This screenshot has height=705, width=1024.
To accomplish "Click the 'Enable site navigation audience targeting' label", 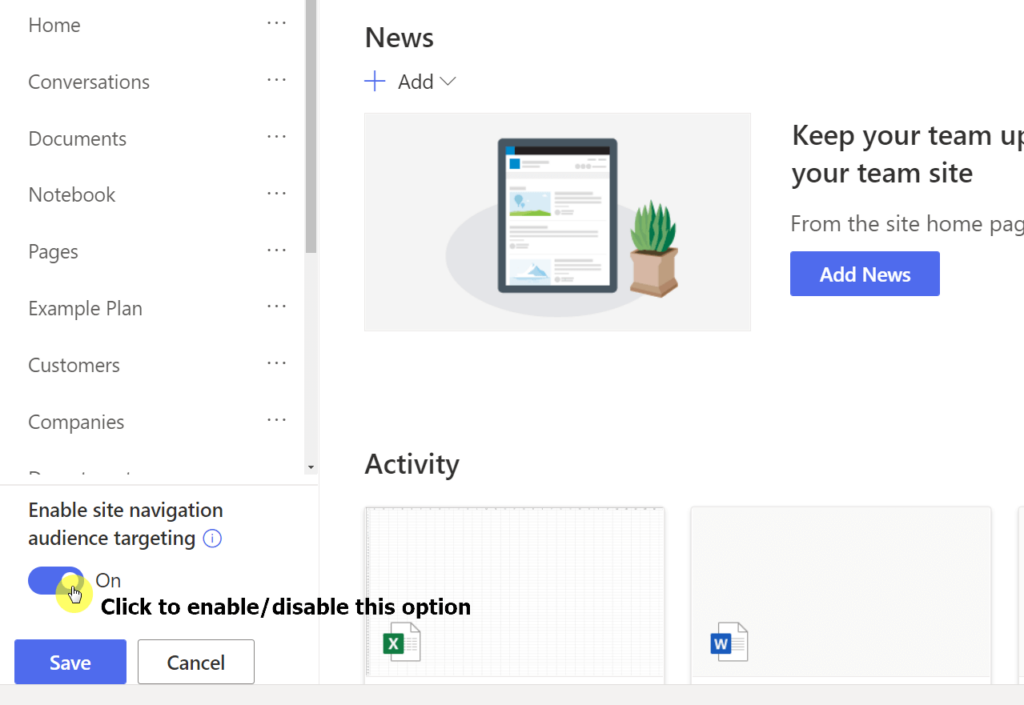I will click(x=125, y=524).
